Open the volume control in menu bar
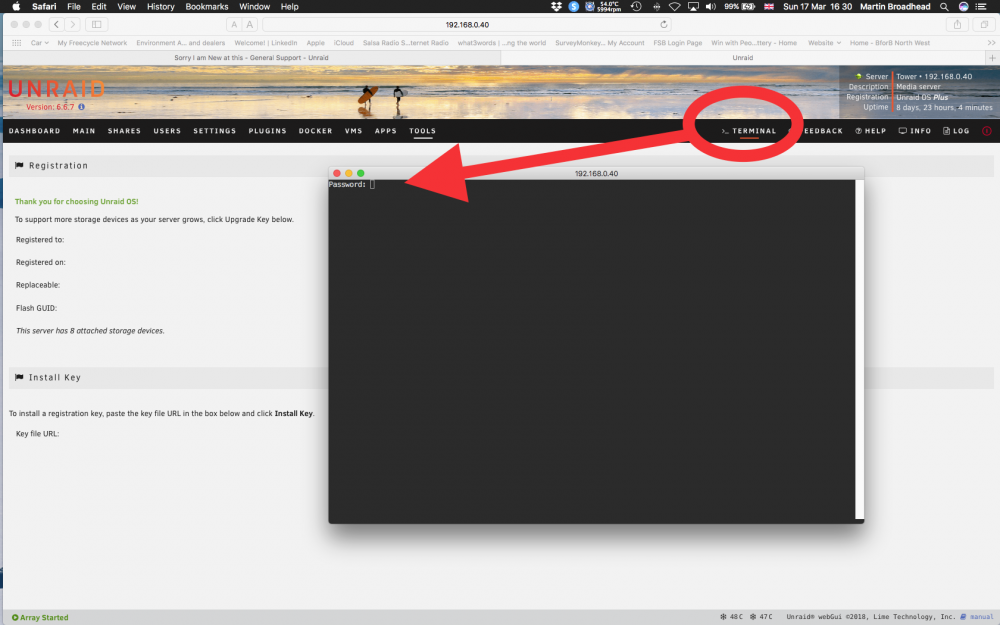This screenshot has width=1000, height=625. tap(710, 6)
